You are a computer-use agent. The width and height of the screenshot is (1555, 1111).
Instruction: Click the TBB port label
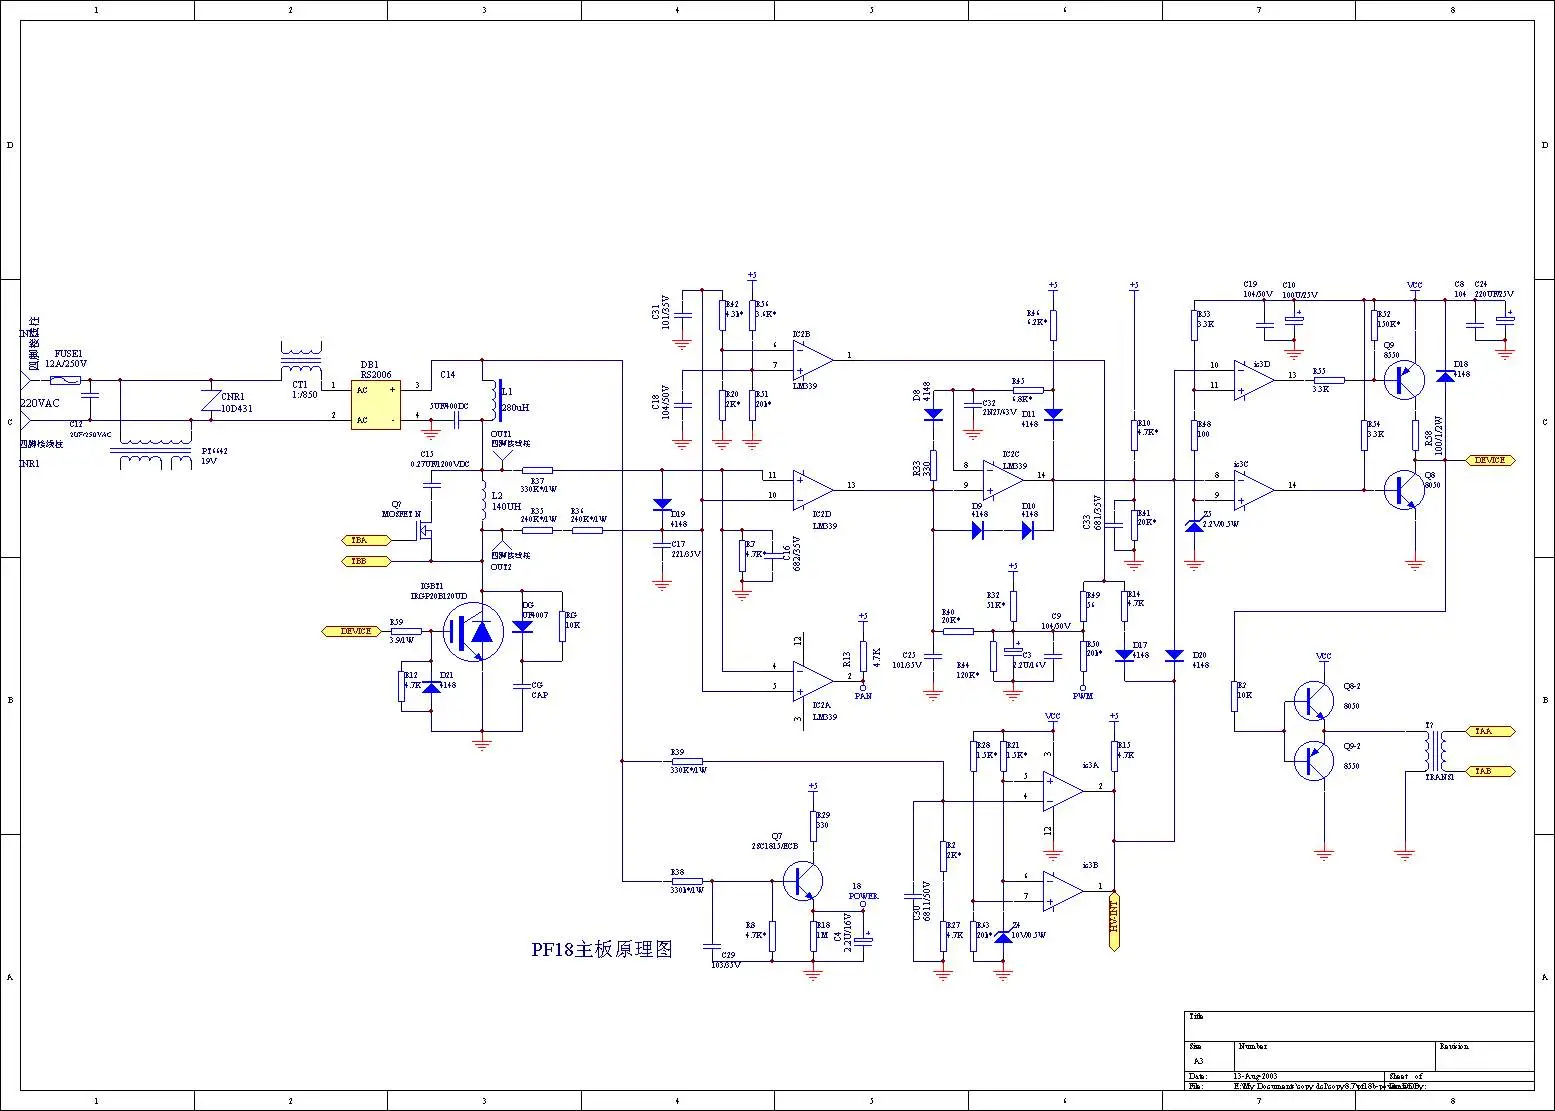365,561
